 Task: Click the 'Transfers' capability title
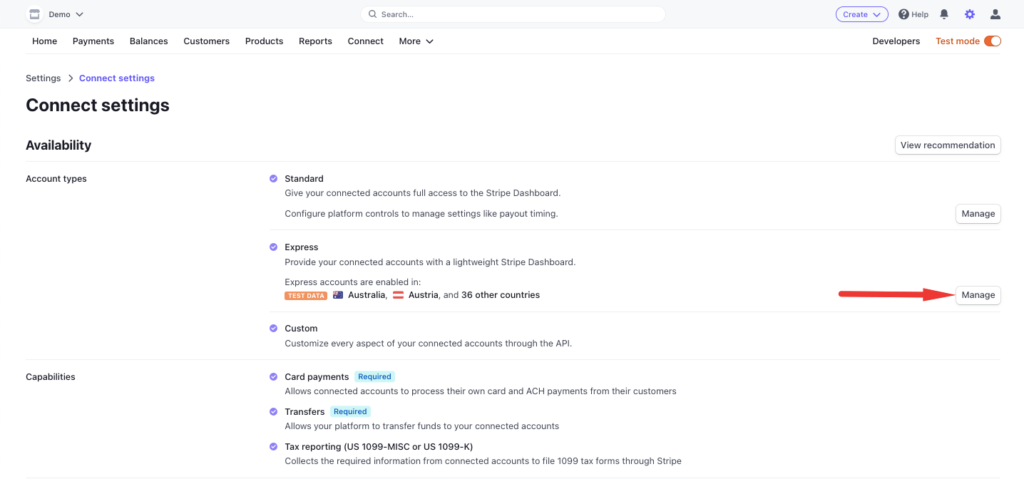tap(305, 411)
